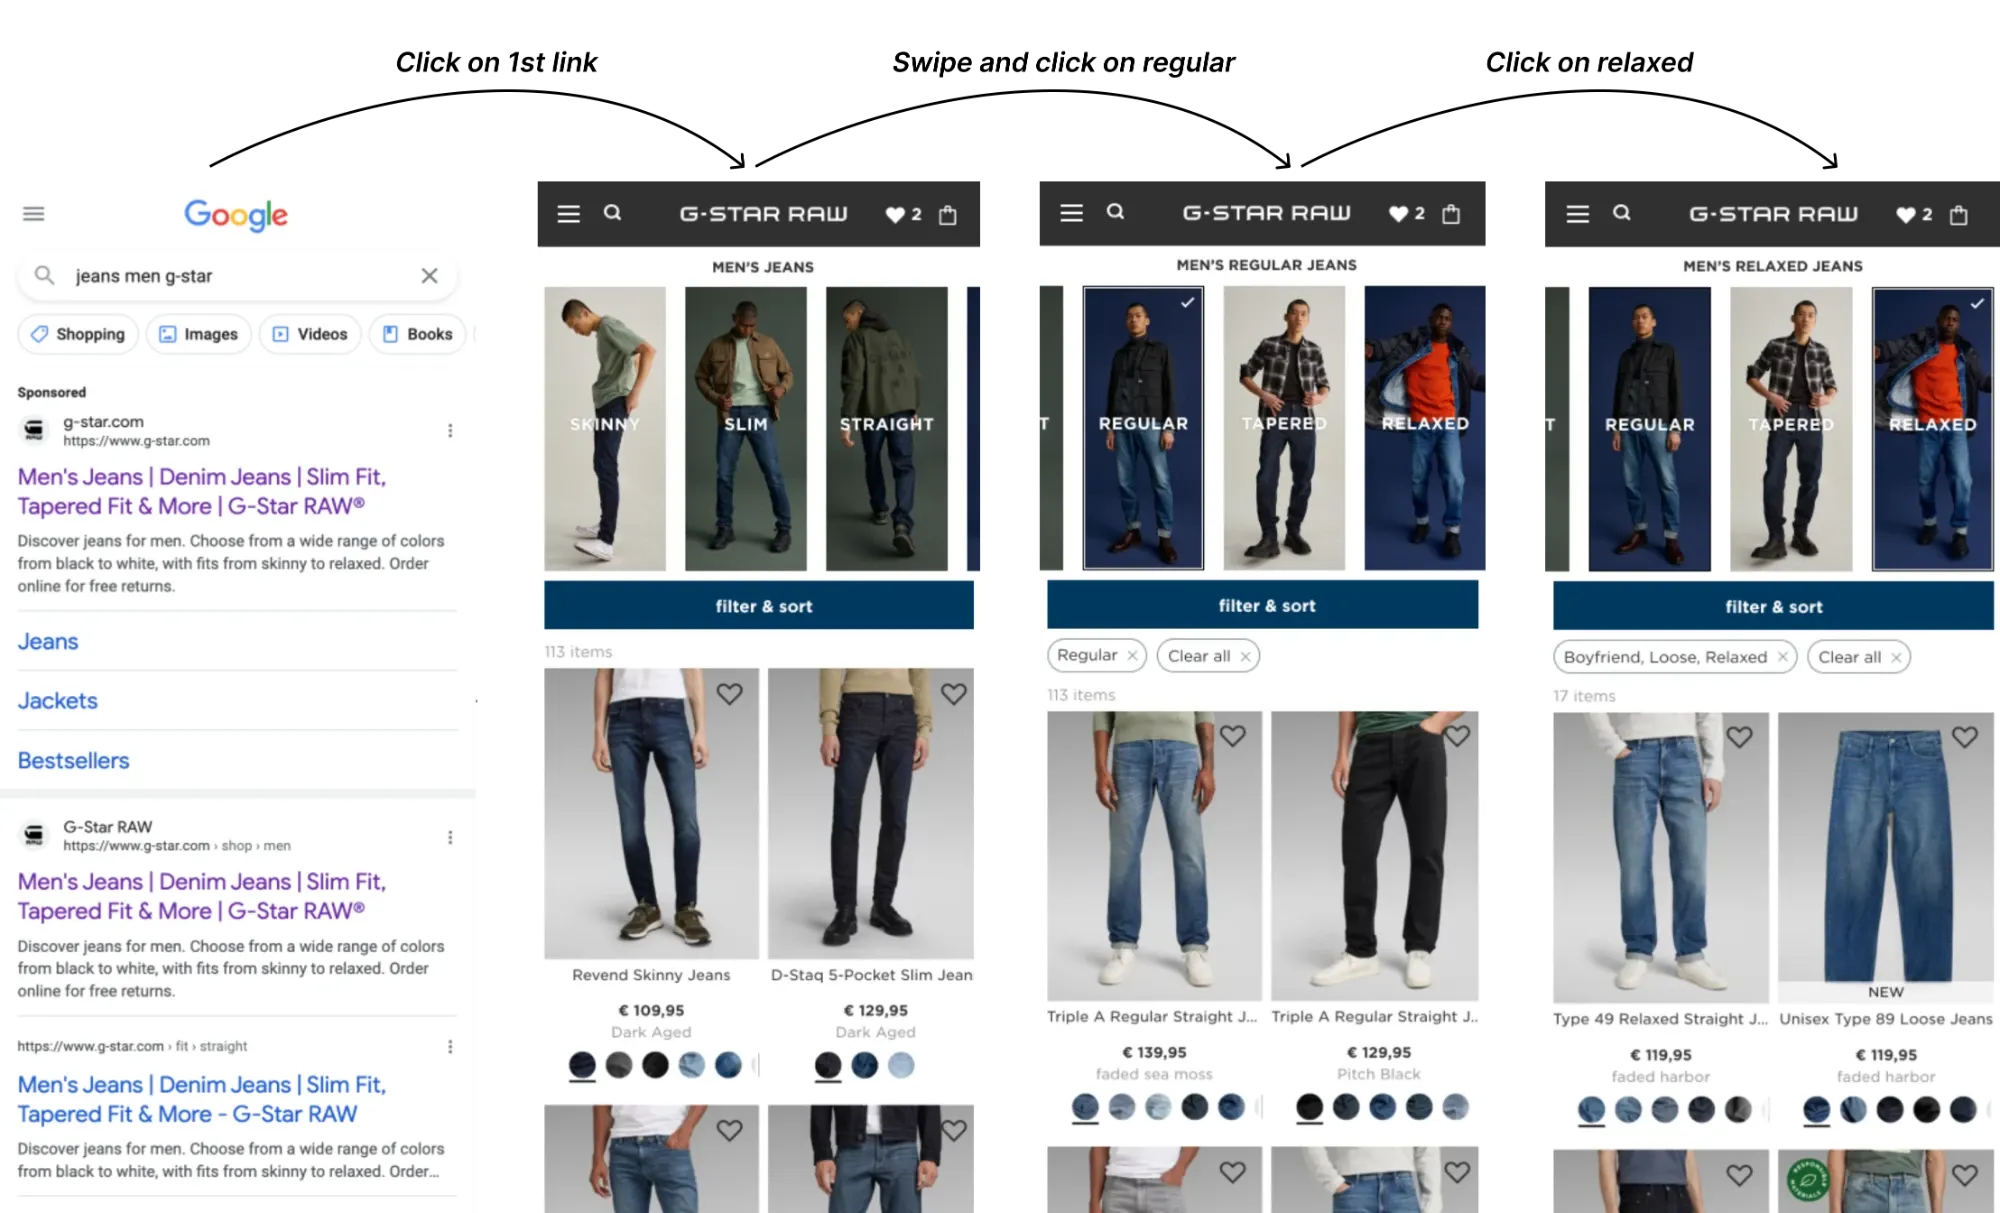Remove the Boyfriend, Loose, Relaxed filter chip
This screenshot has height=1213, width=2000.
tap(1782, 657)
